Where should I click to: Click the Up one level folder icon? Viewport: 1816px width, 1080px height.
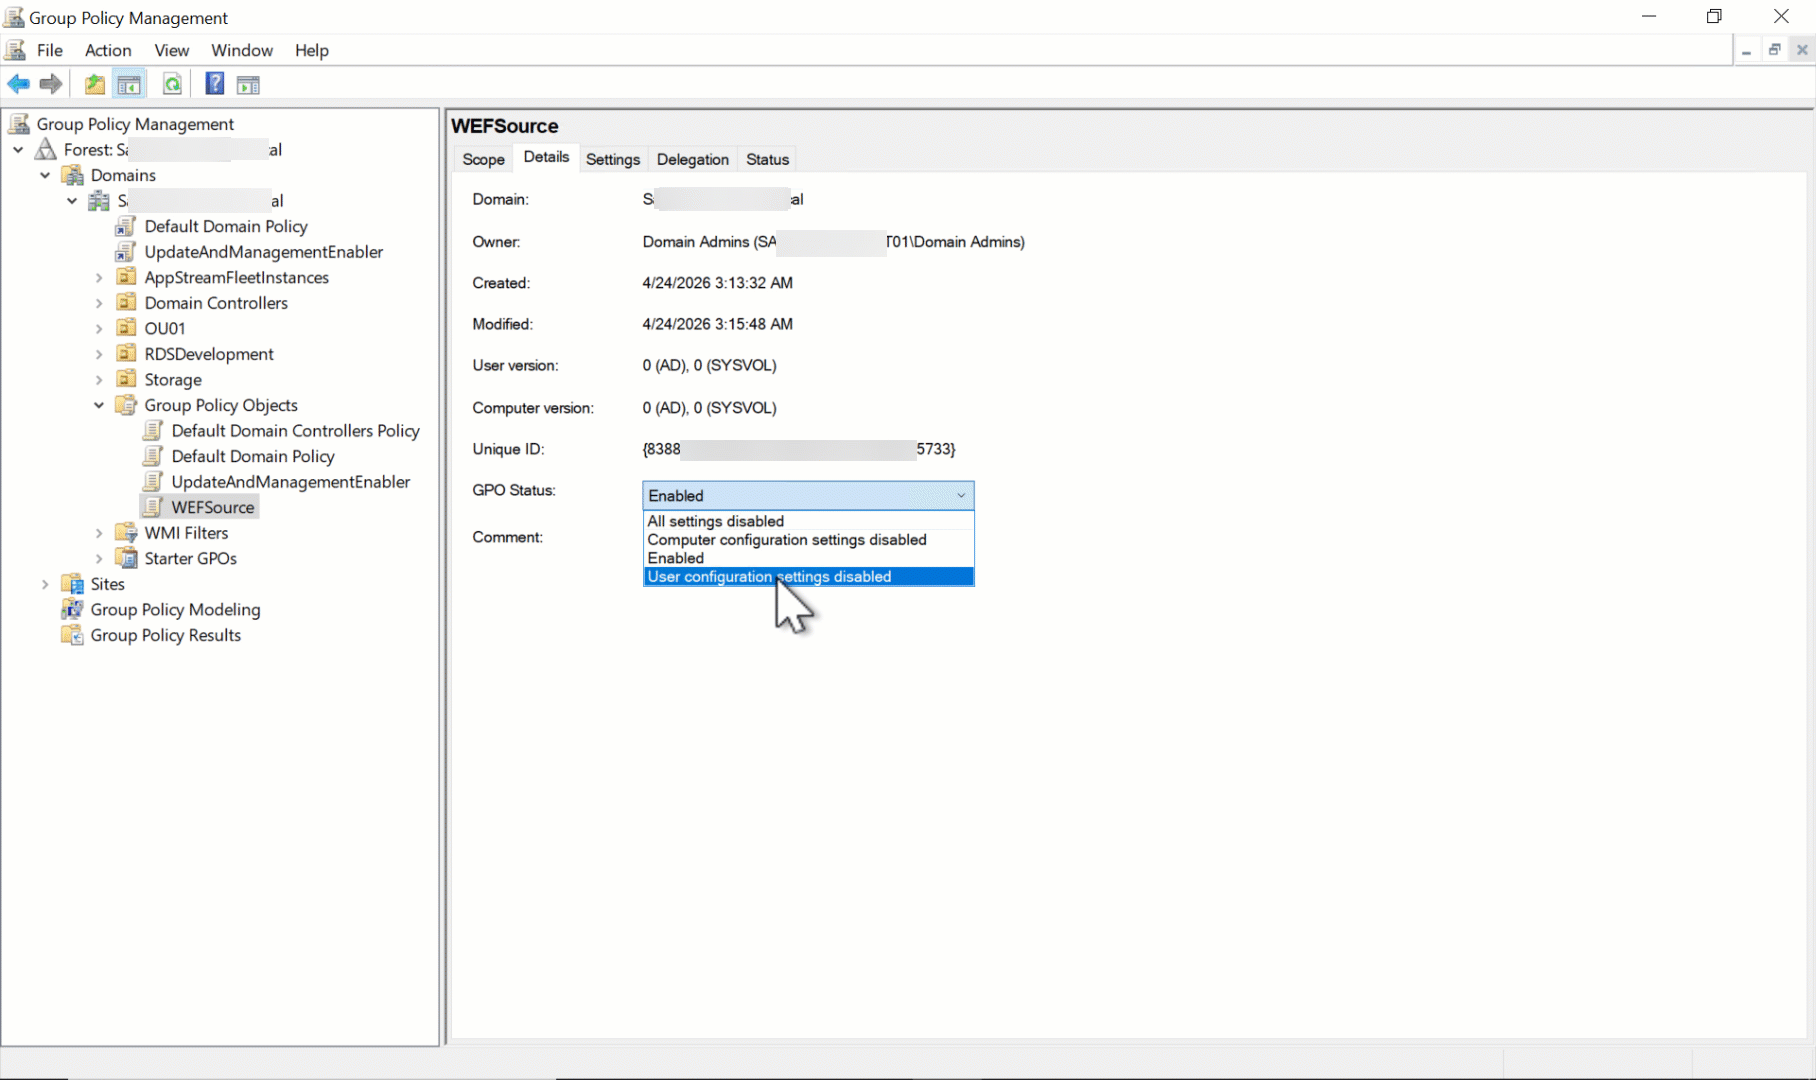coord(95,84)
